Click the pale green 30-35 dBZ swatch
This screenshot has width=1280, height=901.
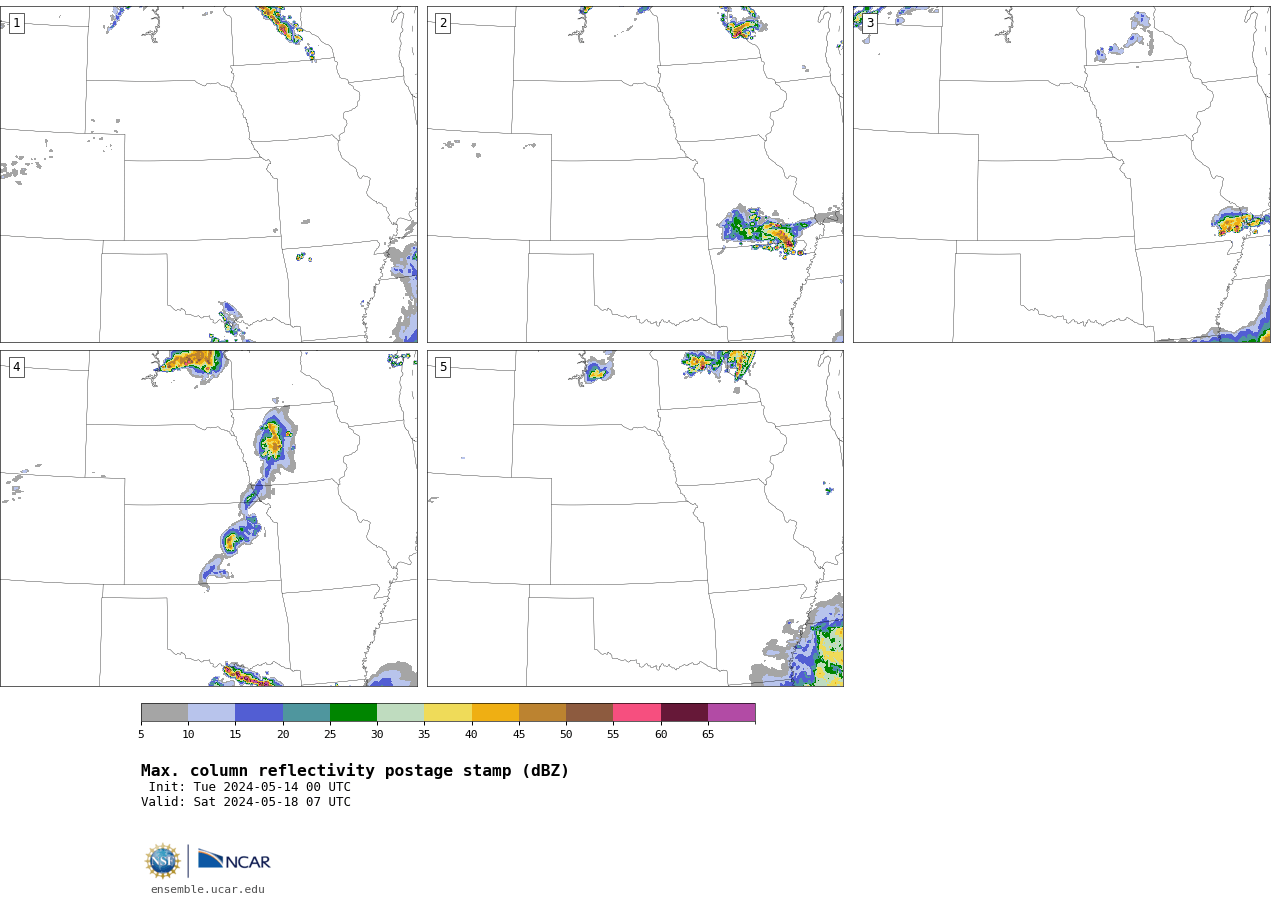click(x=400, y=713)
